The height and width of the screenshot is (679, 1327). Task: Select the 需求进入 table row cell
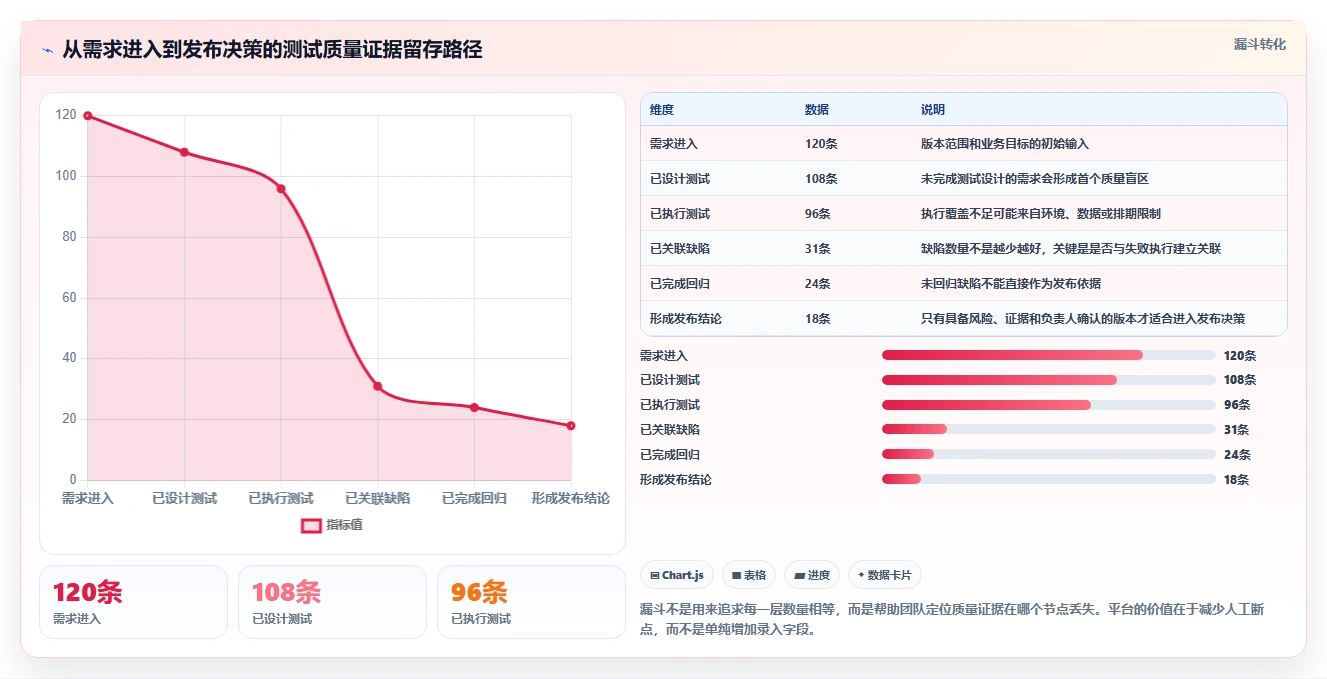[674, 144]
